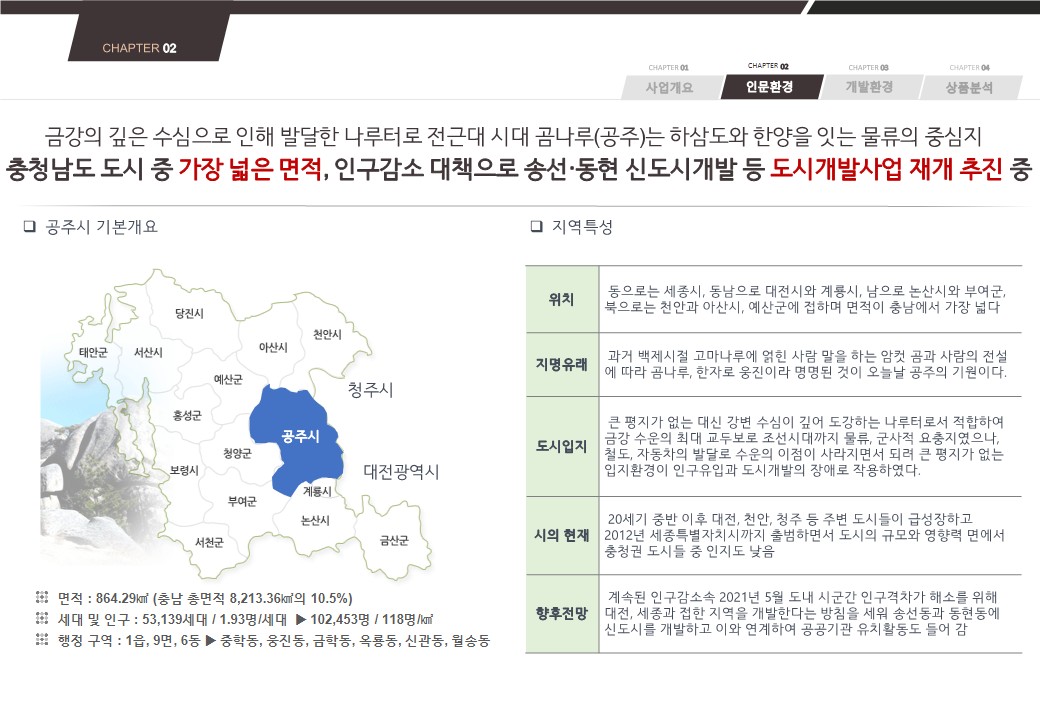Select 태안군 label on the map

pos(93,352)
